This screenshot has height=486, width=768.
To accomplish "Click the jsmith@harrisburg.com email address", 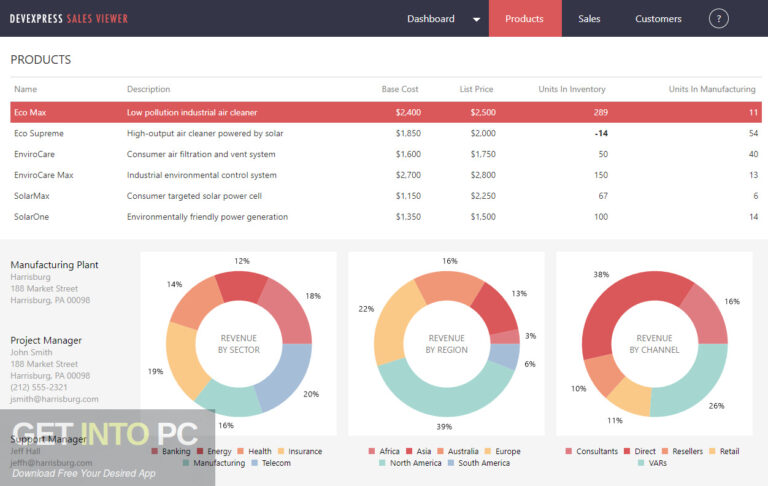I will click(x=54, y=399).
